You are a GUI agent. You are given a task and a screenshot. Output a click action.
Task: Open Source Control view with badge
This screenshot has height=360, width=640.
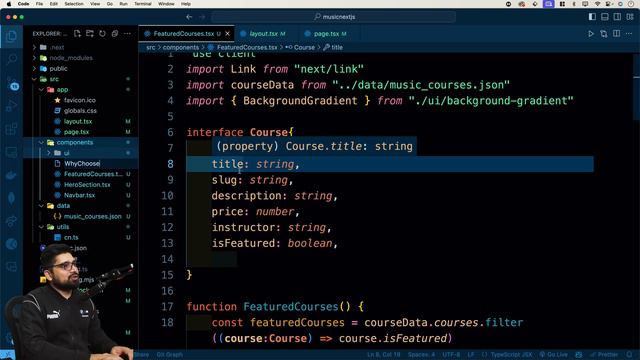pos(12,83)
